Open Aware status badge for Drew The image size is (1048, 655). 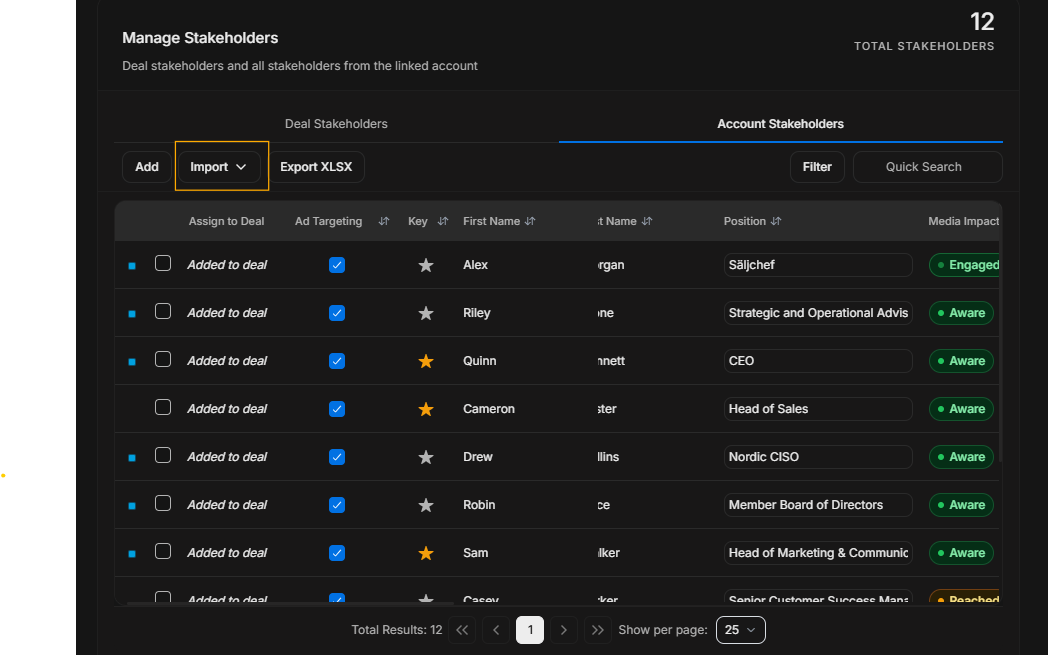tap(961, 457)
